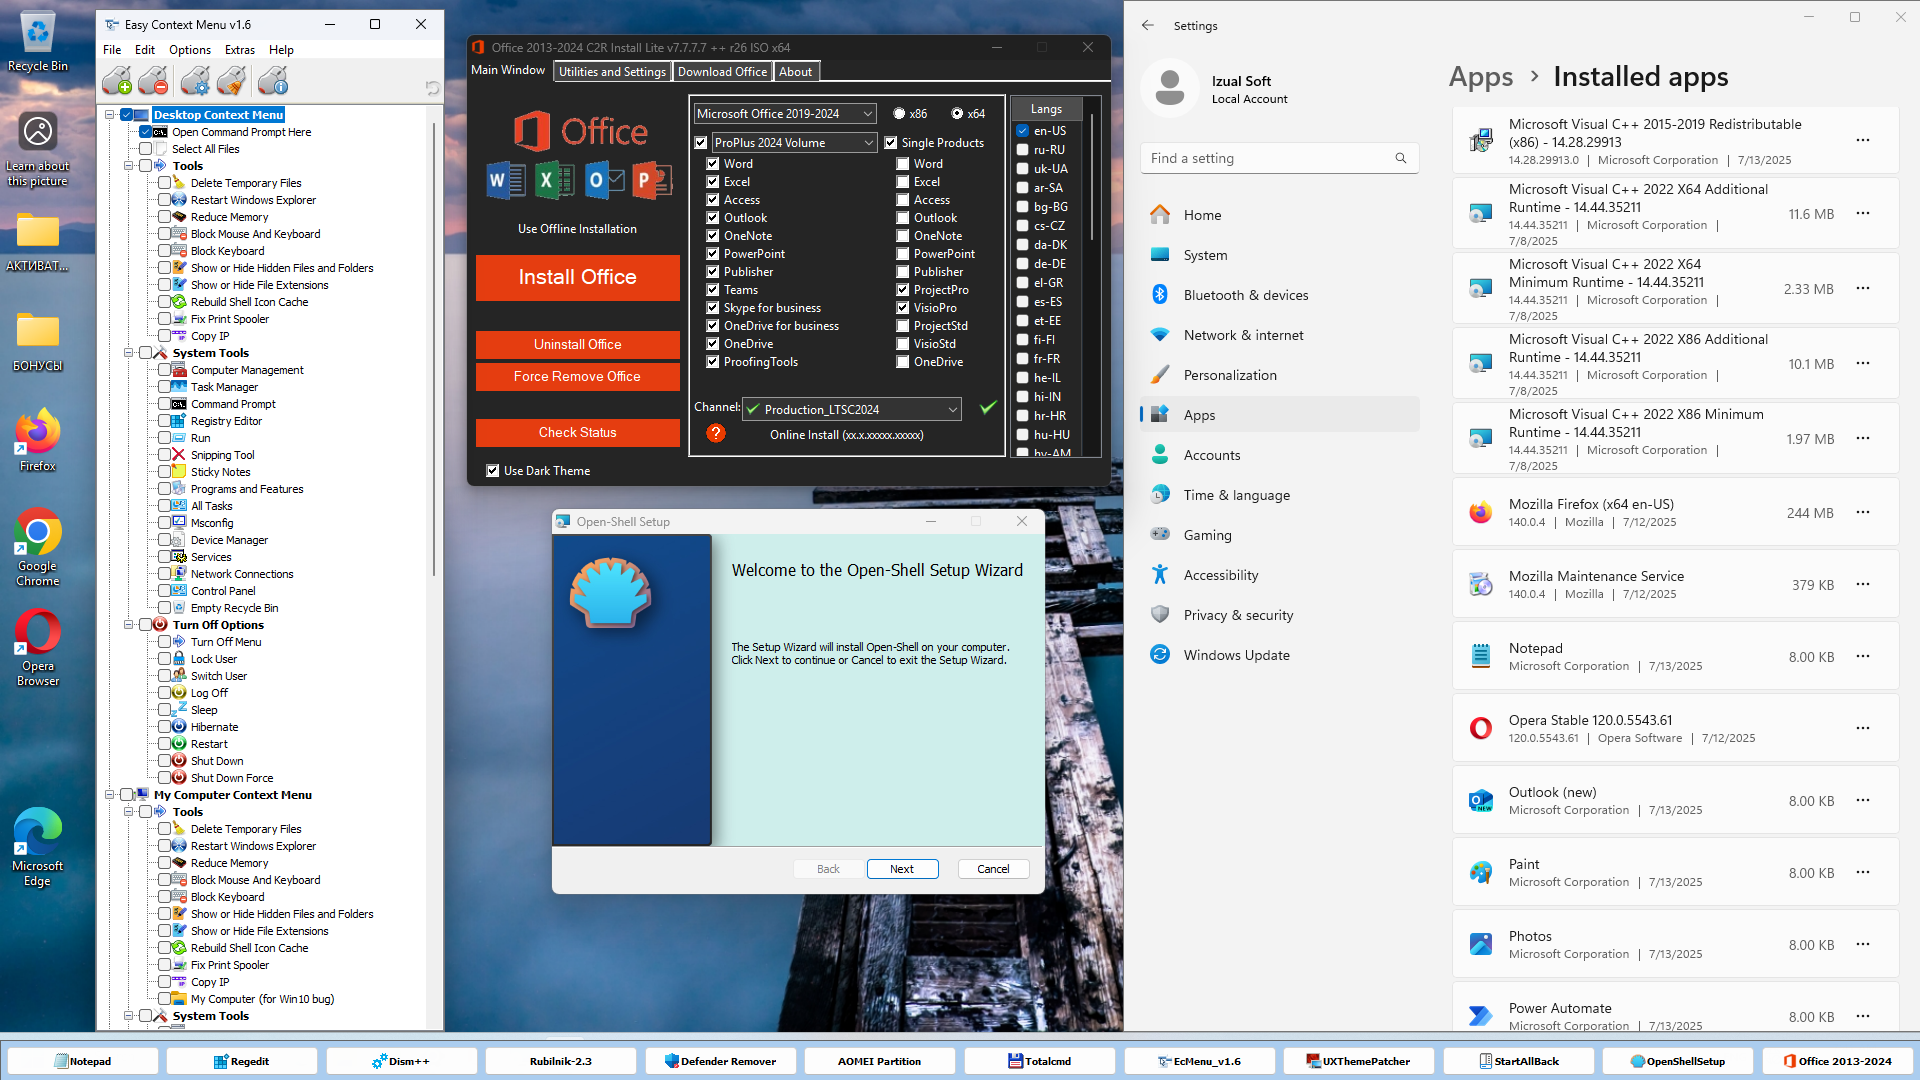This screenshot has width=1920, height=1080.
Task: Collapse the first Tools tree node
Action: point(129,166)
